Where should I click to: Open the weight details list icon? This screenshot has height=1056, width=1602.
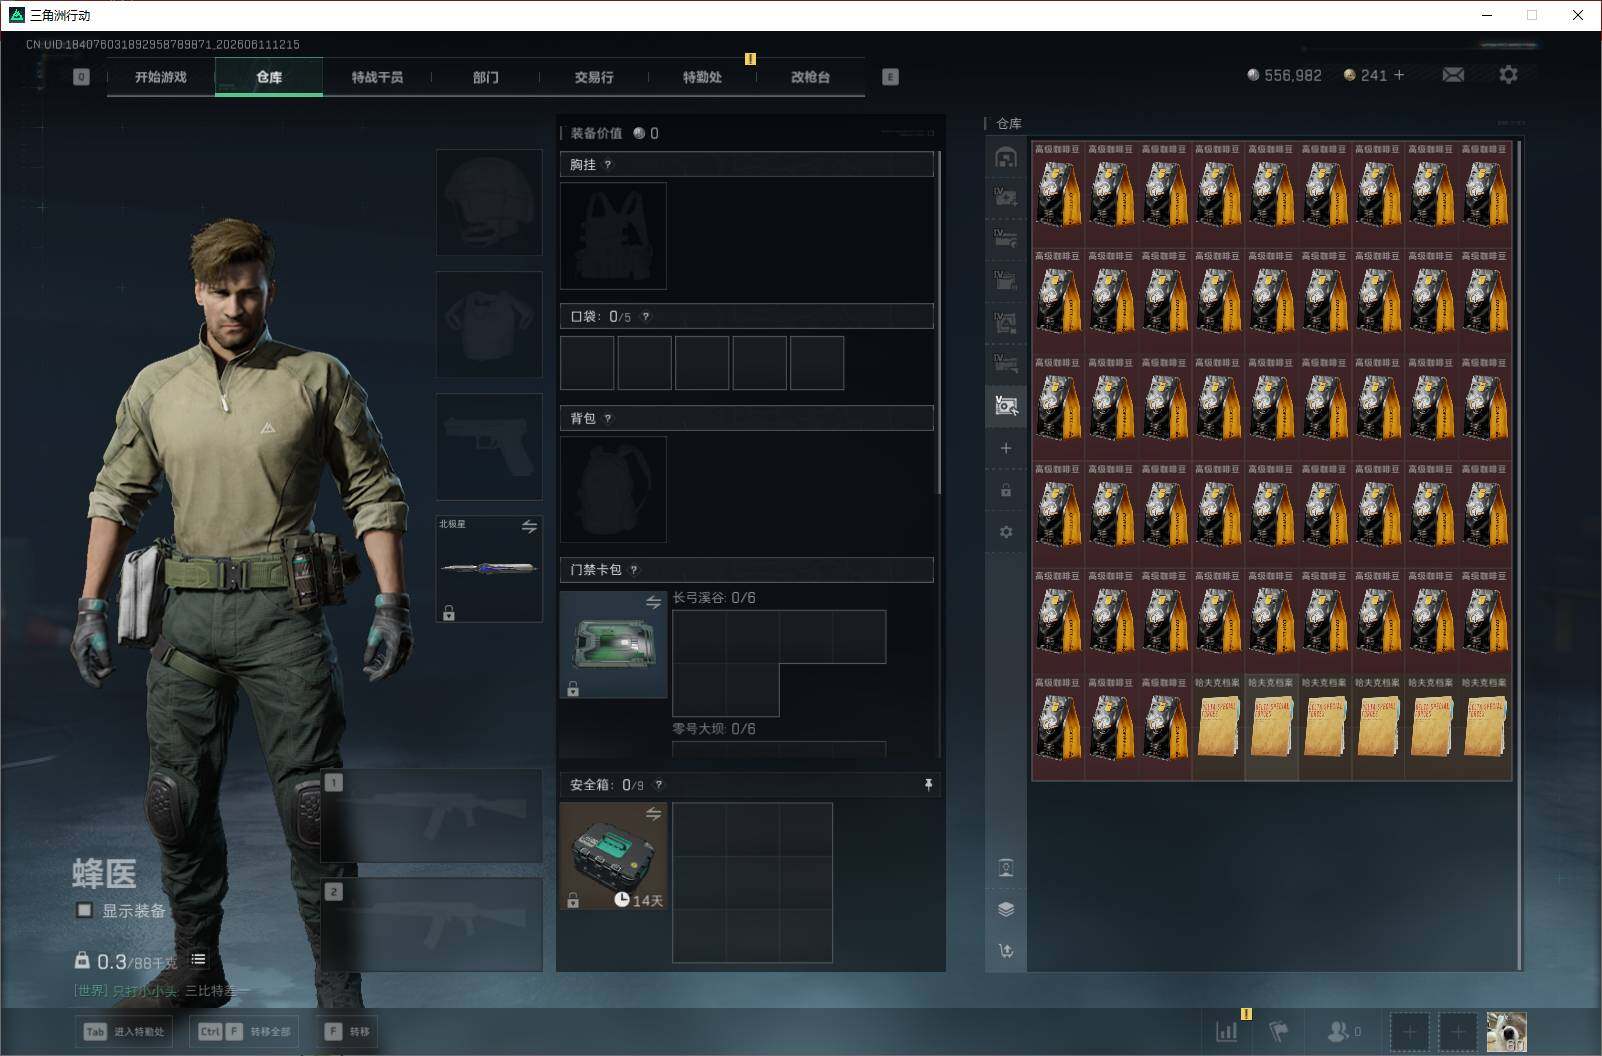click(198, 959)
